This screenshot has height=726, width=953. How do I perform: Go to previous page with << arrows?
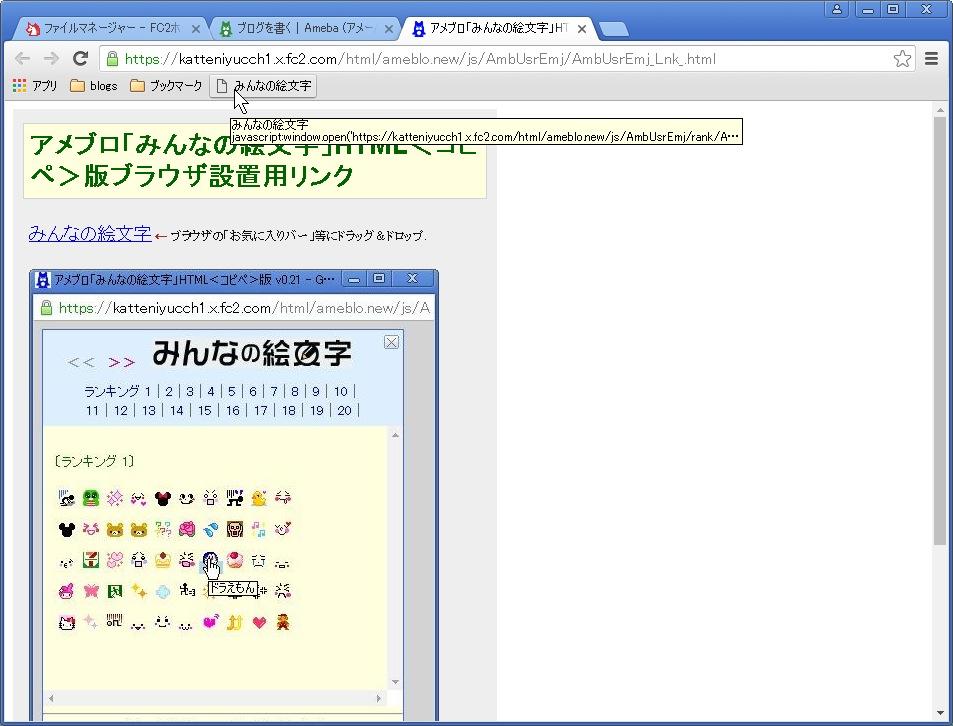pos(81,363)
